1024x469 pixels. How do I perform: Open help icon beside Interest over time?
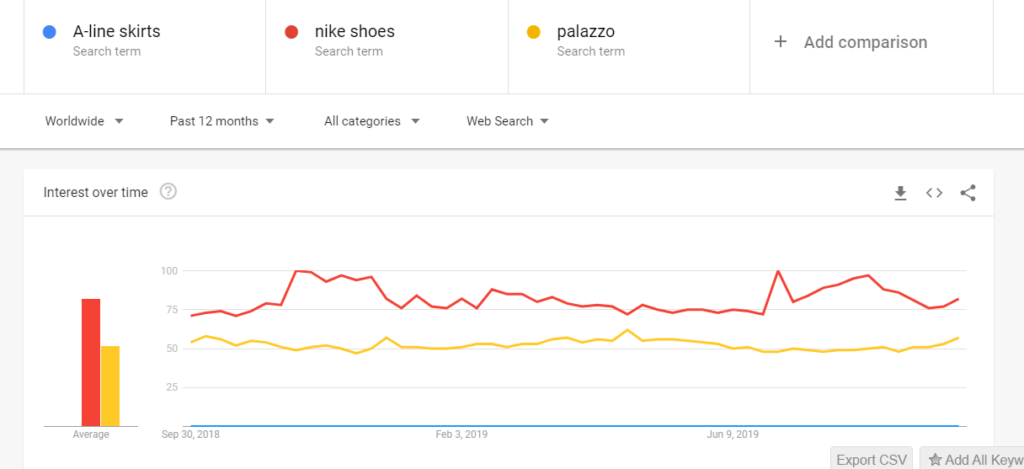[x=168, y=192]
